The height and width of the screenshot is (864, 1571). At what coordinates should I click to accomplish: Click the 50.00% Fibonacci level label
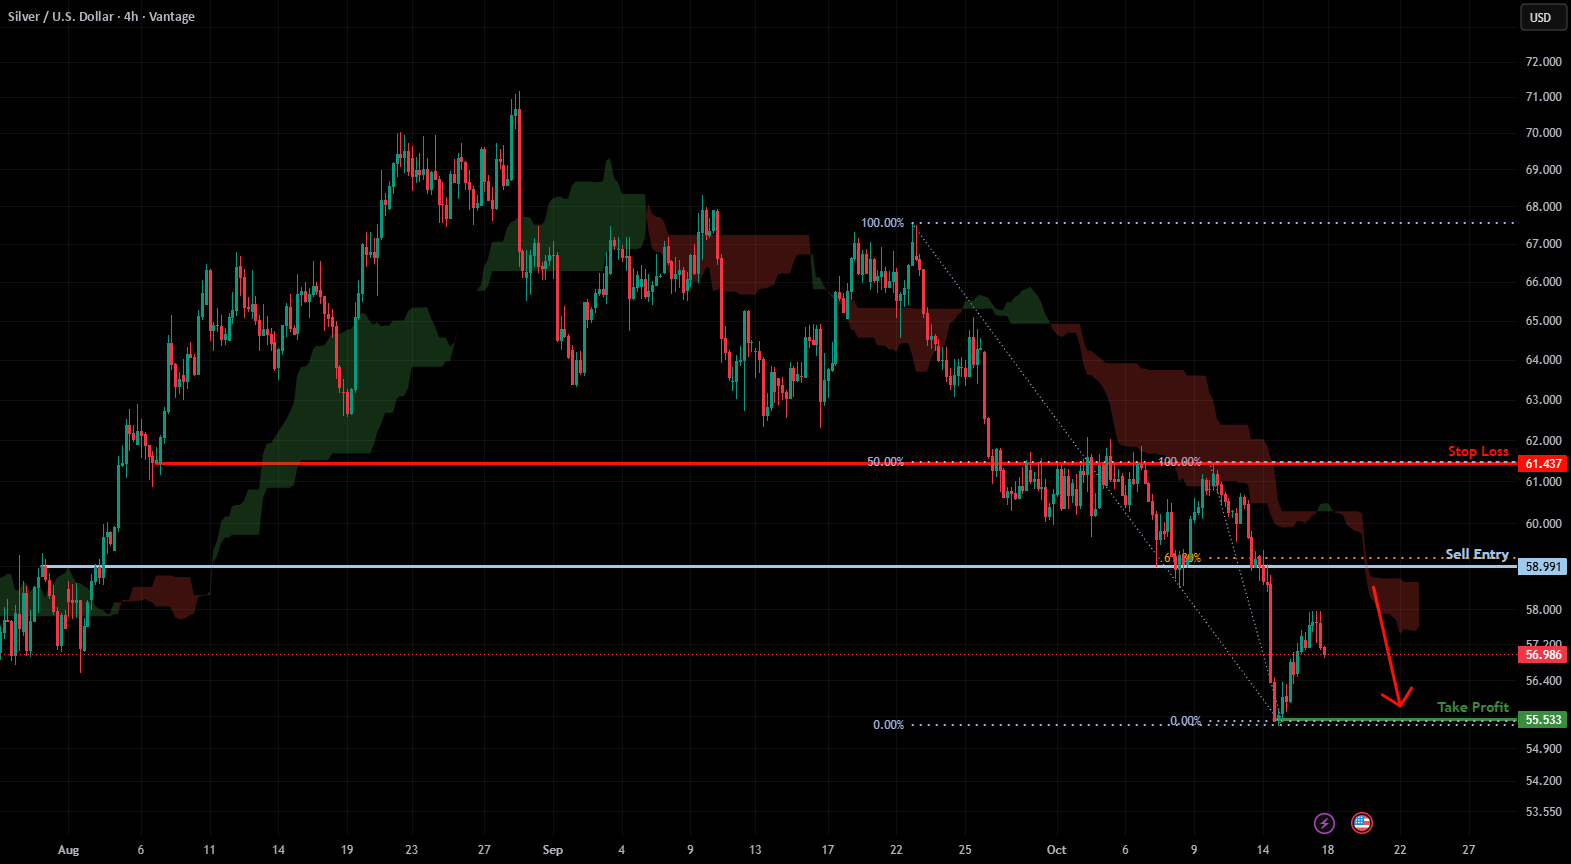885,462
